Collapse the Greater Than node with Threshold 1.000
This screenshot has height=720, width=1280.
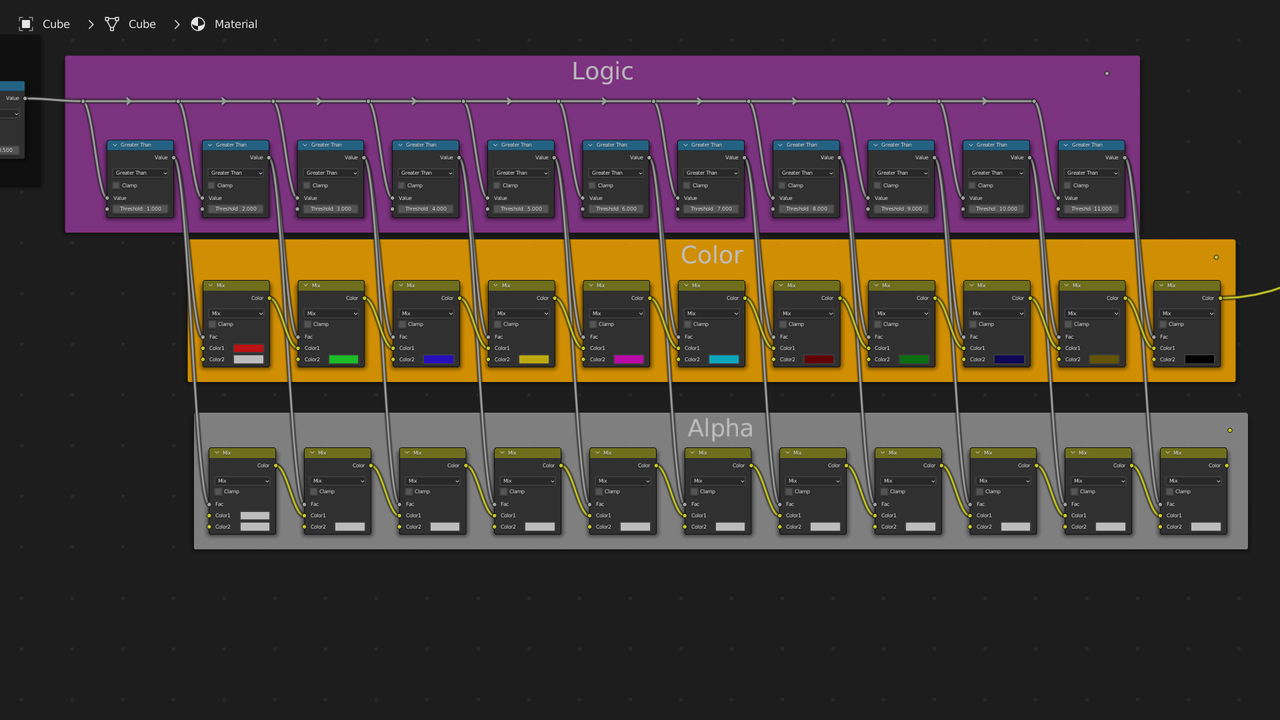pyautogui.click(x=117, y=145)
